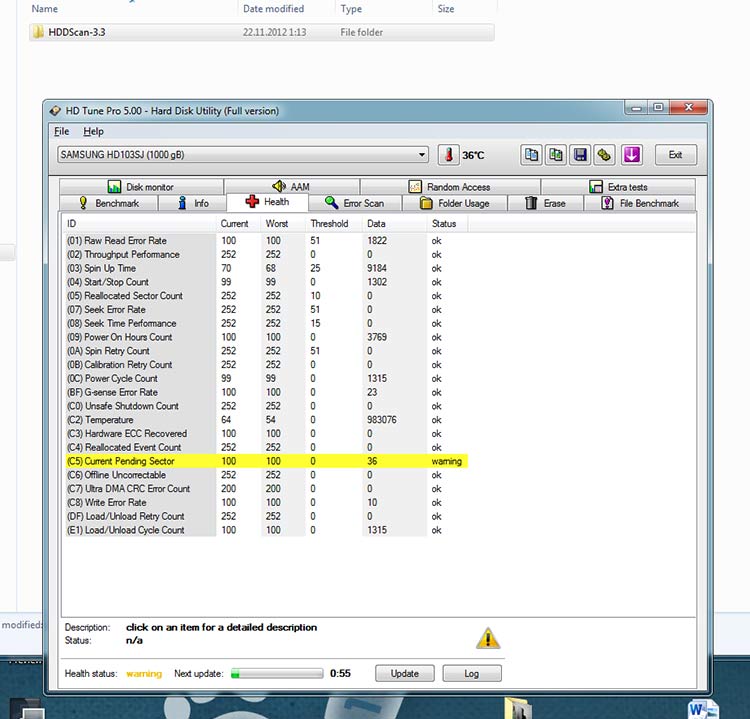Screen dimensions: 750x719
Task: Open the File menu
Action: [x=62, y=131]
